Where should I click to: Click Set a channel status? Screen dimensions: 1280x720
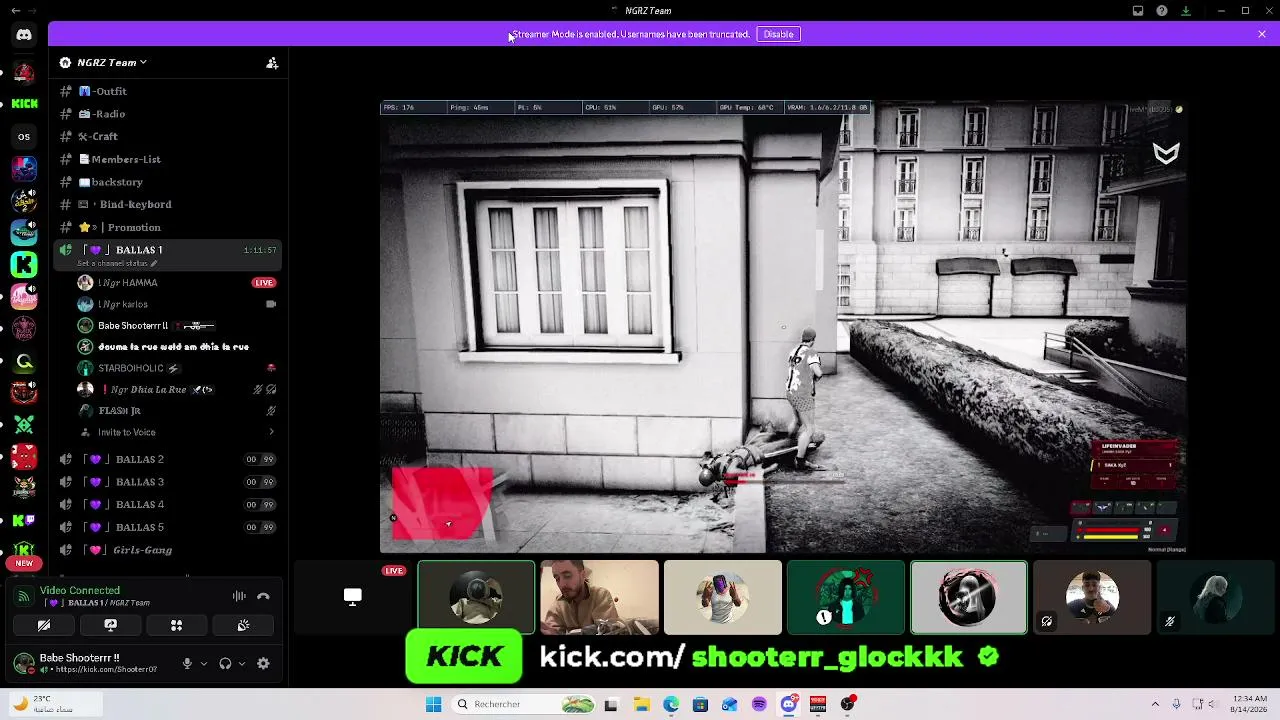pyautogui.click(x=118, y=264)
